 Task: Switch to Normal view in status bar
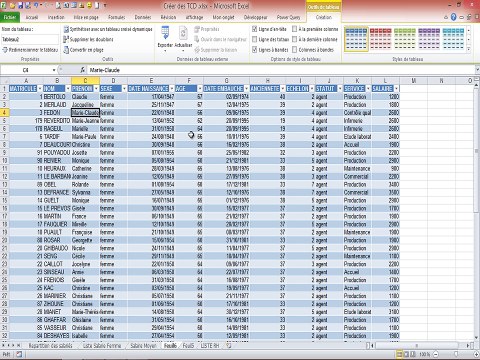(399, 354)
